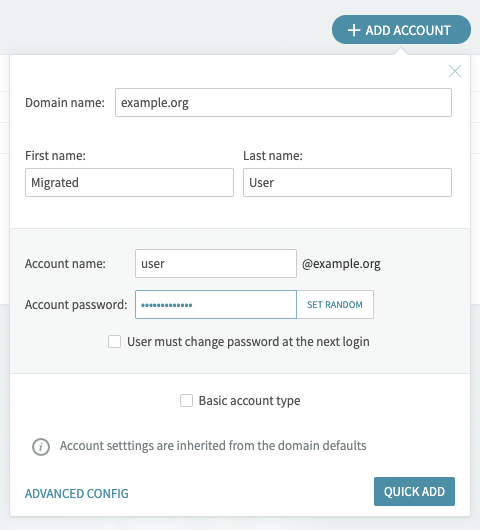Click the inherited domain defaults notice text
The image size is (480, 530).
(213, 446)
